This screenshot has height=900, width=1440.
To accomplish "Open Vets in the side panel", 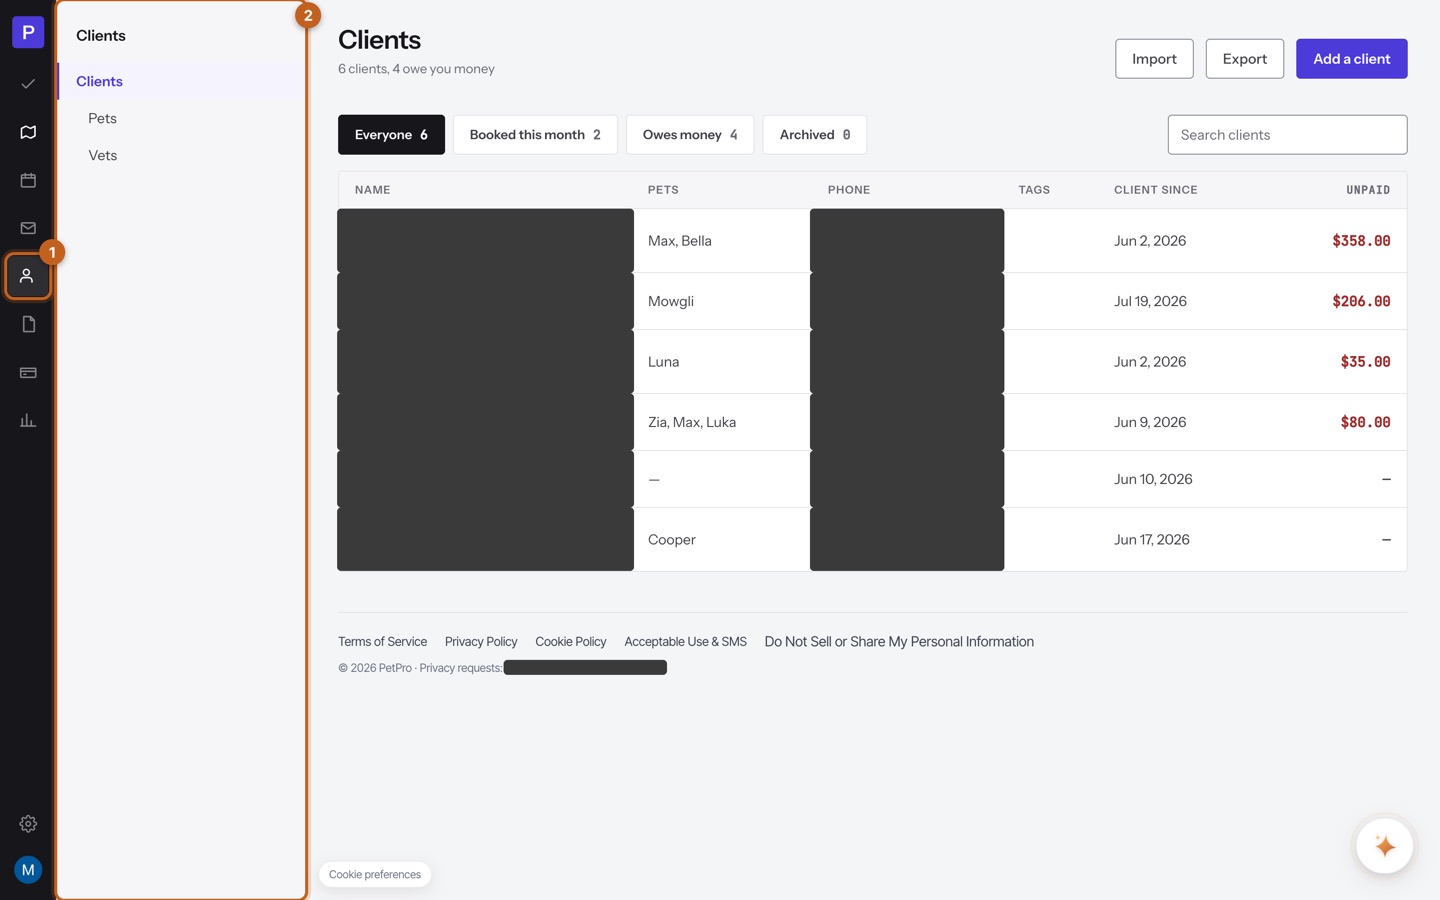I will tap(102, 155).
